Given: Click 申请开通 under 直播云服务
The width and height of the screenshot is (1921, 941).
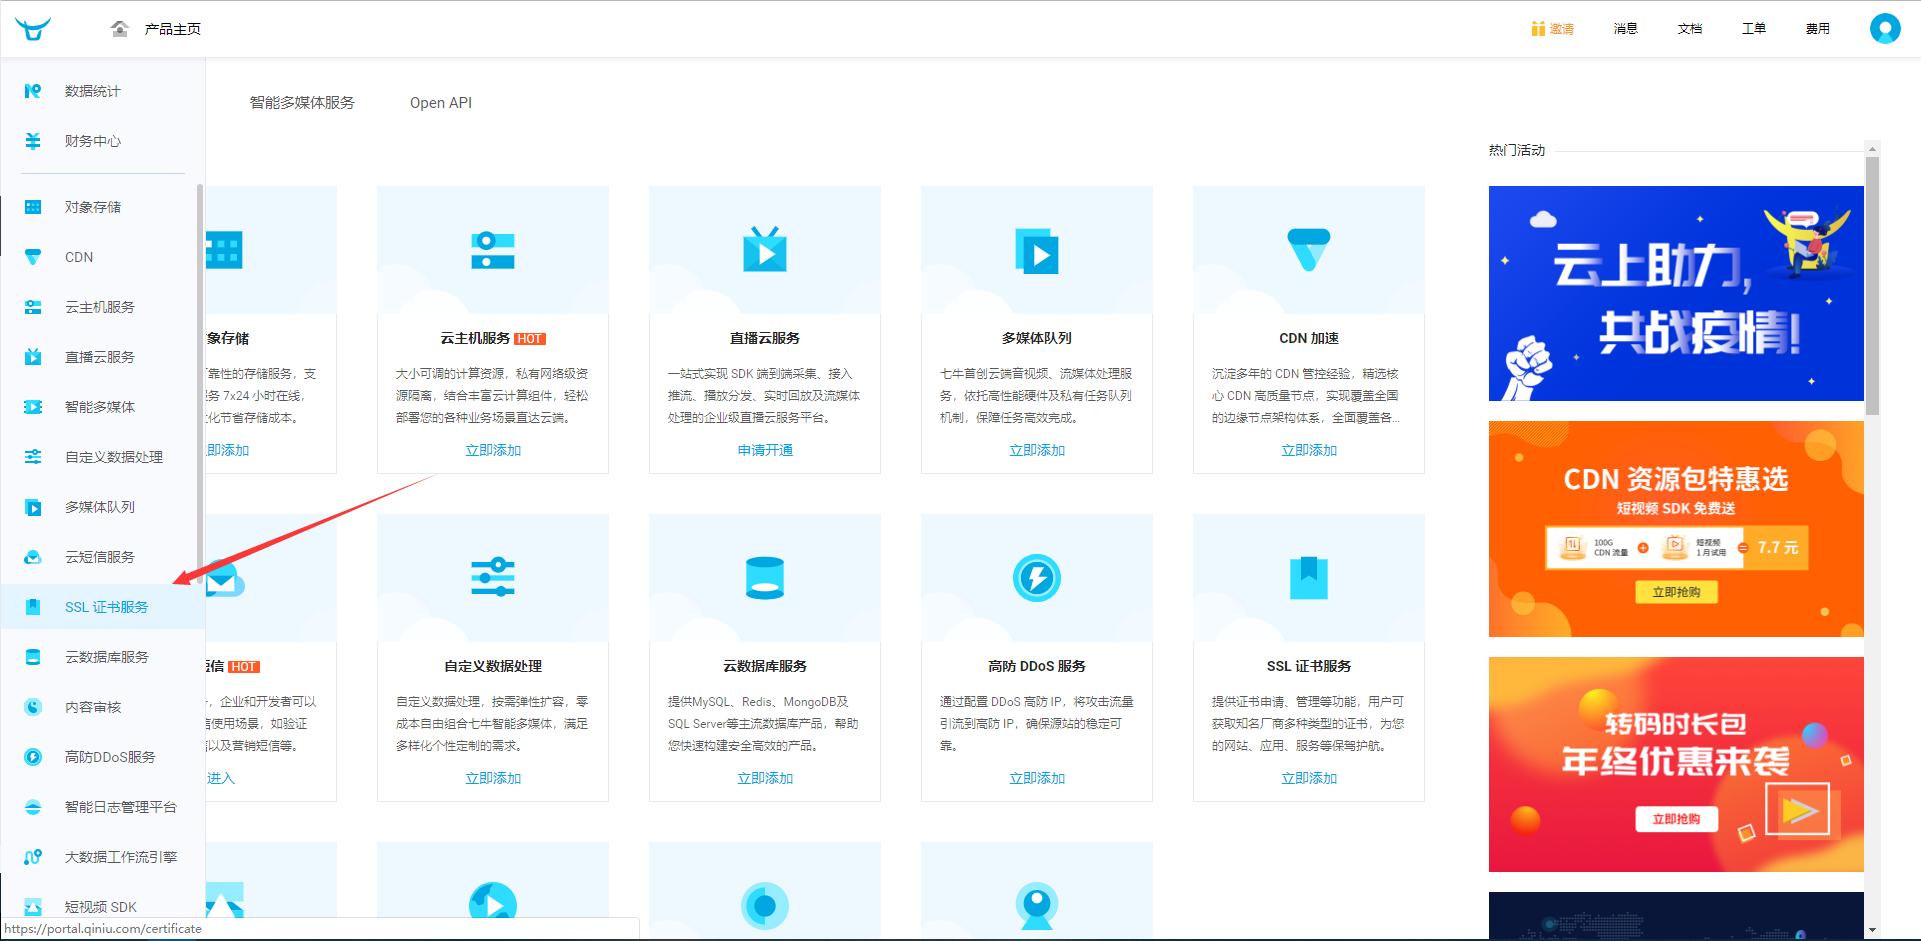Looking at the screenshot, I should (x=765, y=450).
